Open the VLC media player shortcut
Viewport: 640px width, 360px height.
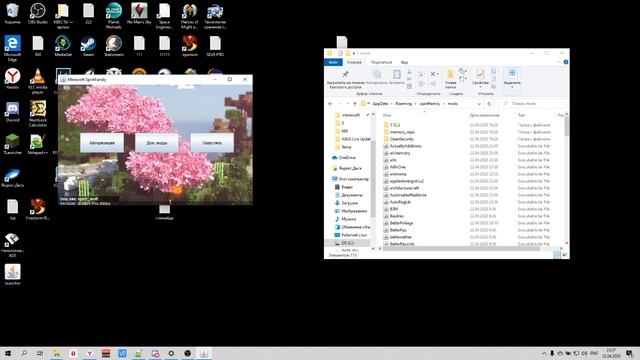pyautogui.click(x=38, y=80)
